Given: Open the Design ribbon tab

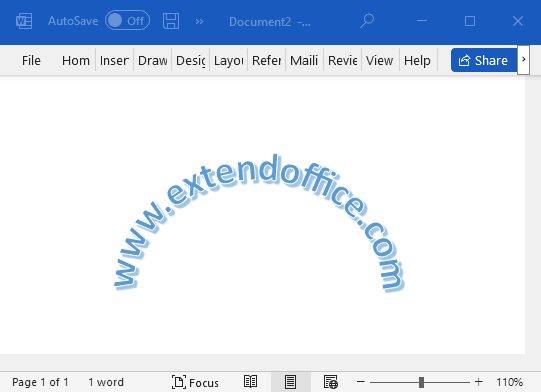Looking at the screenshot, I should coord(190,60).
